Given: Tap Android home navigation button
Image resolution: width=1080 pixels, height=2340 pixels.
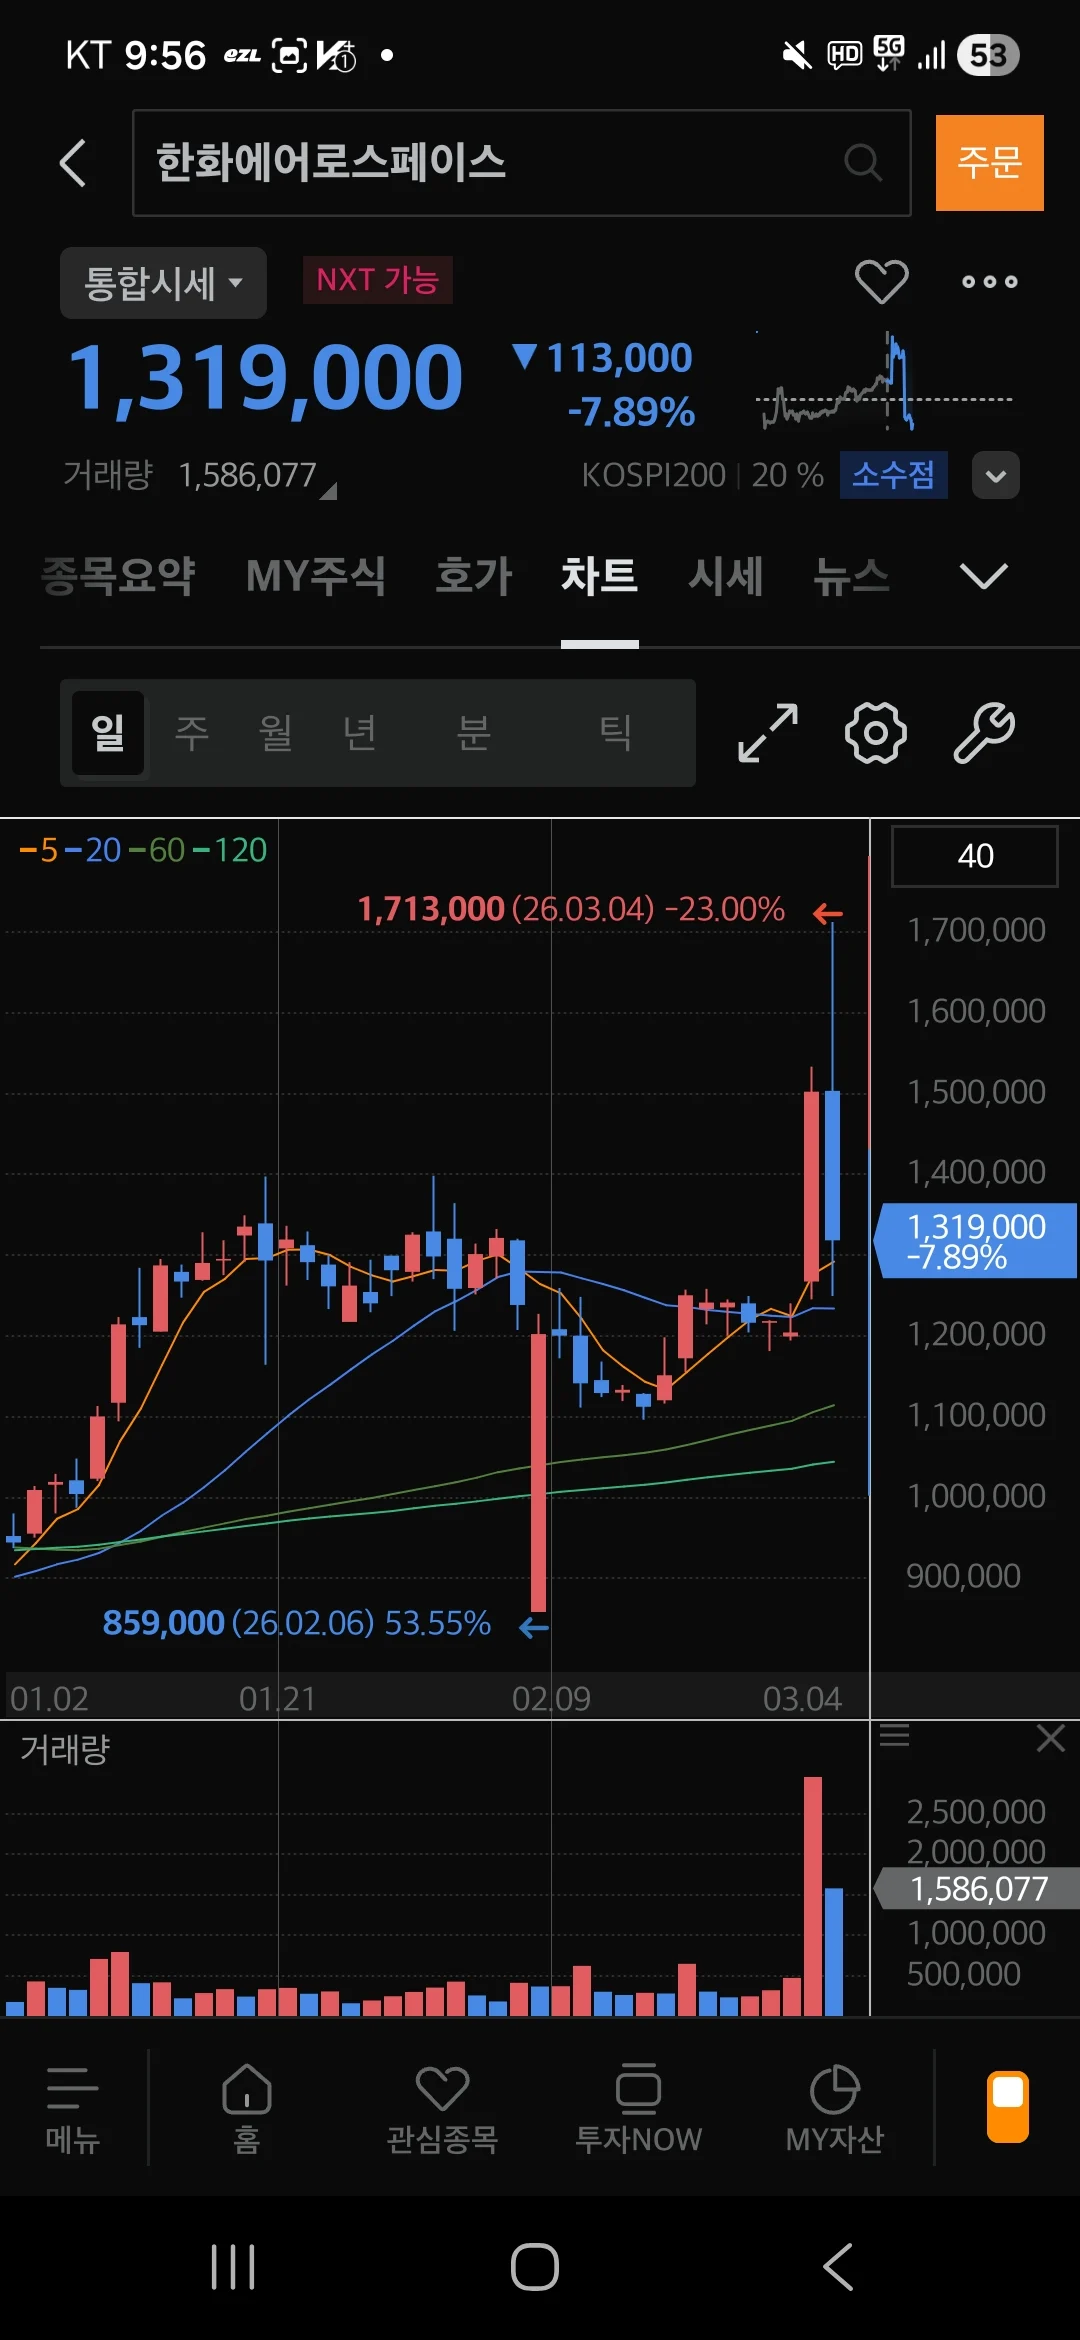Looking at the screenshot, I should (x=535, y=2266).
